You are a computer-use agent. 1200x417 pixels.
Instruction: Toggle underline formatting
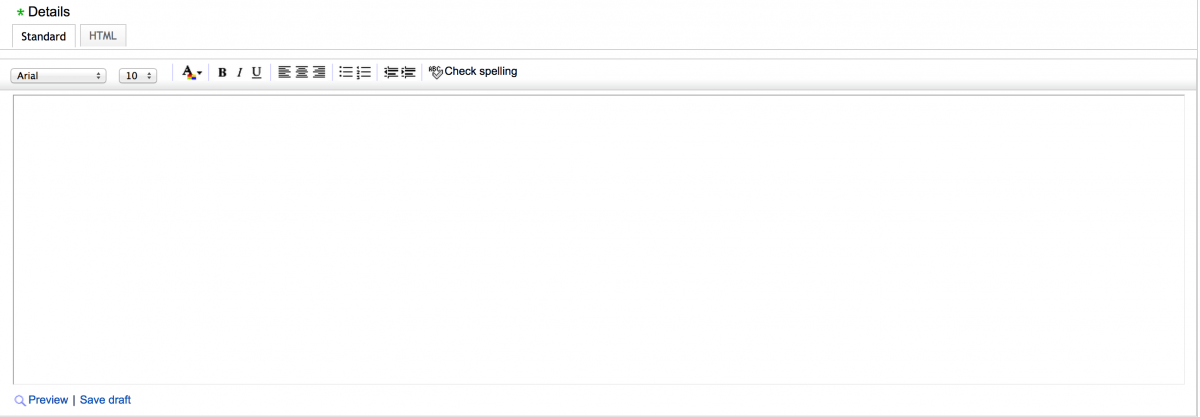tap(257, 73)
